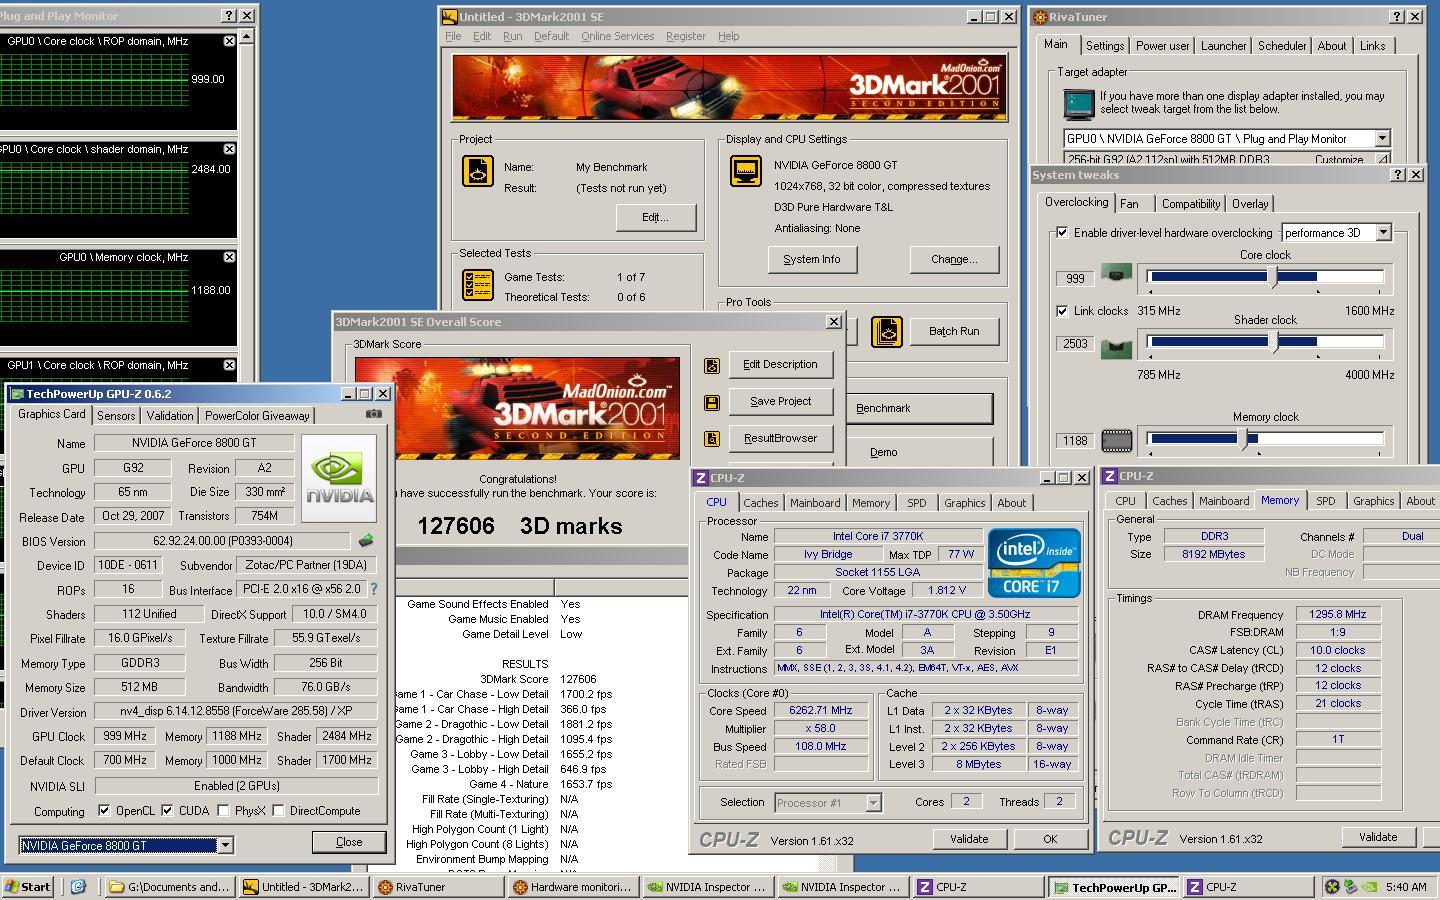Image resolution: width=1440 pixels, height=900 pixels.
Task: Open the SPD tab in right CPU-Z window
Action: pyautogui.click(x=1325, y=501)
